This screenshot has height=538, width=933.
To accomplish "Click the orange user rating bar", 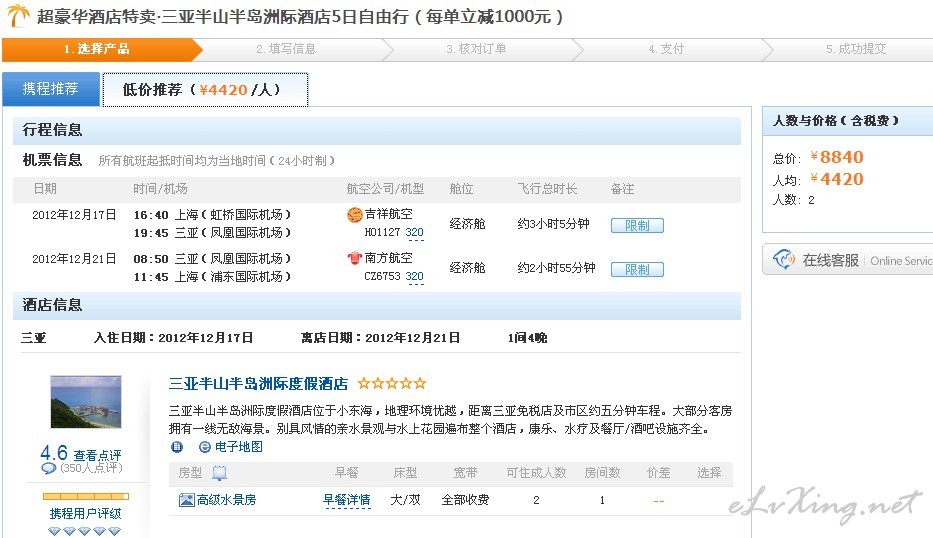I will click(86, 496).
